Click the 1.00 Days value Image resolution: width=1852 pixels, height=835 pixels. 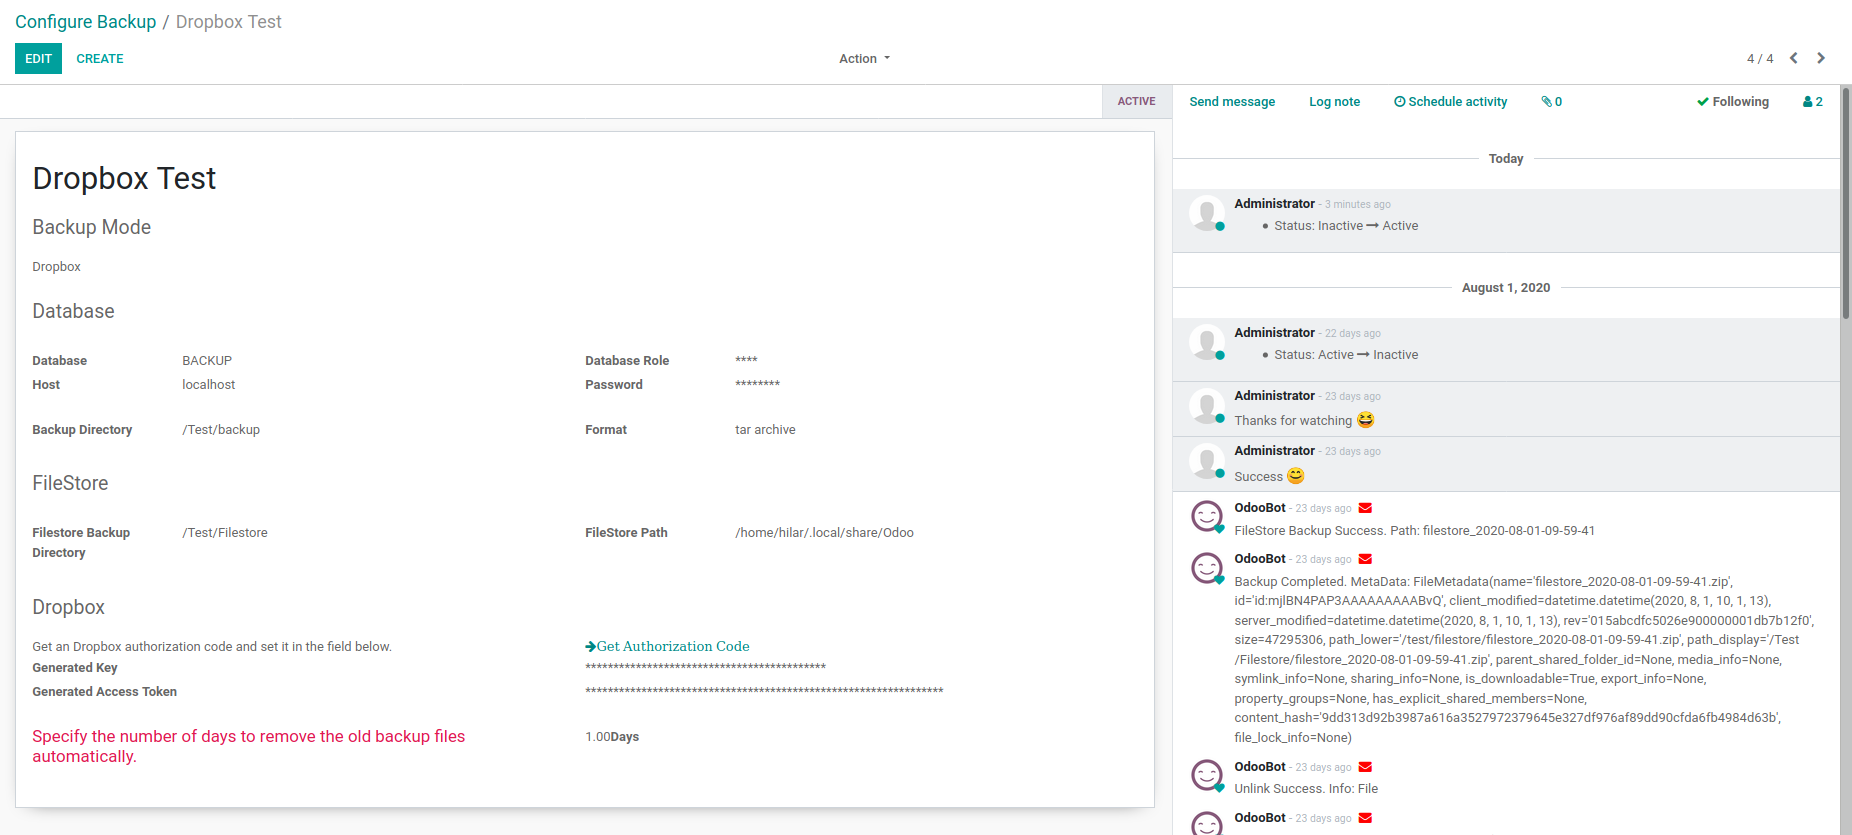point(612,737)
